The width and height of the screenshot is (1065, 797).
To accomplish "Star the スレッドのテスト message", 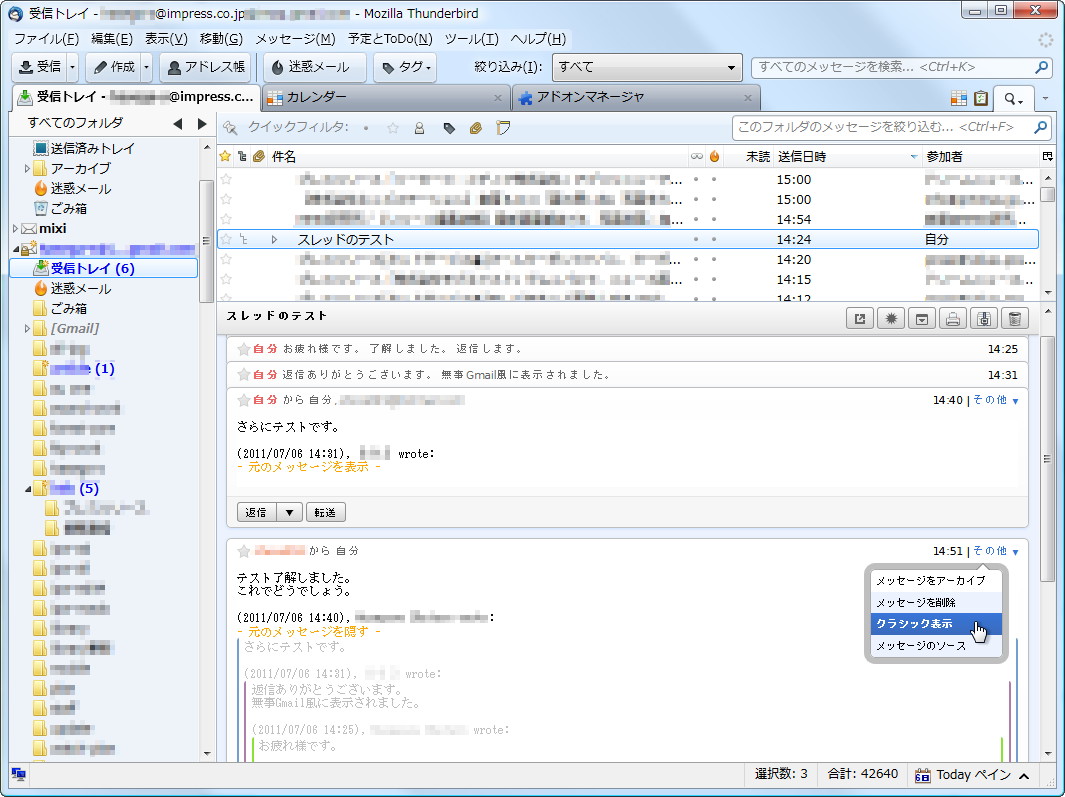I will [x=226, y=239].
